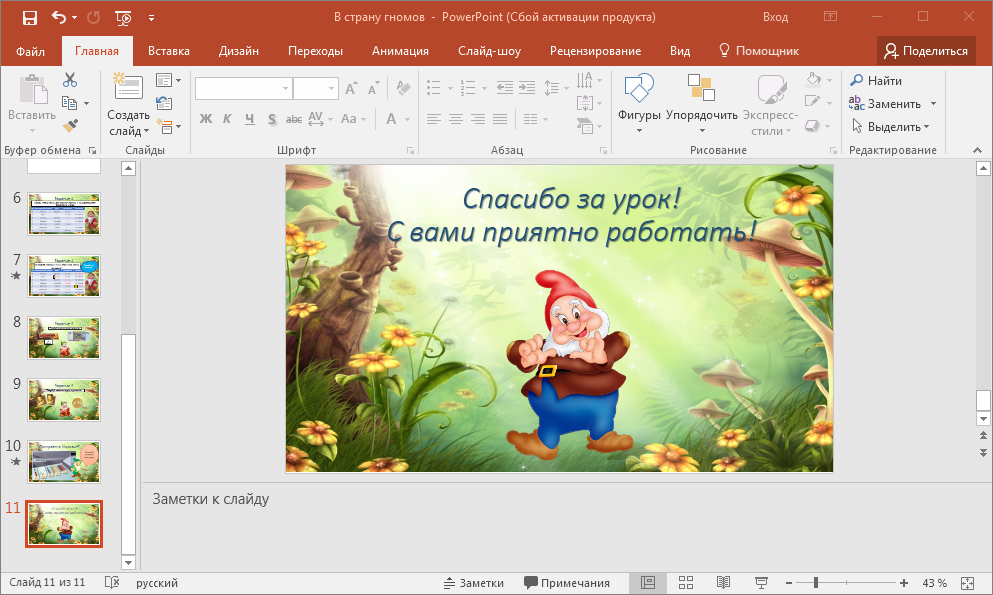The height and width of the screenshot is (595, 993).
Task: Save the presentation with the floppy disk icon
Action: [x=29, y=17]
